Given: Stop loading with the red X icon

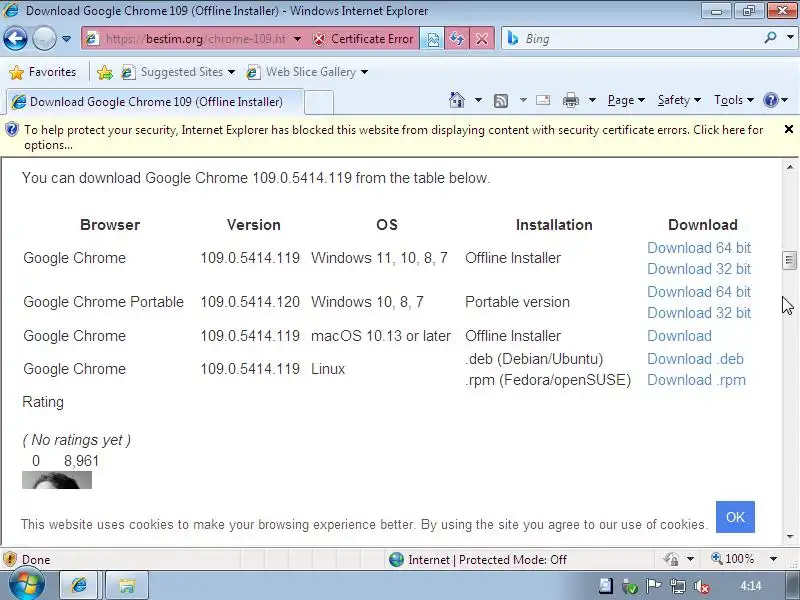Looking at the screenshot, I should tap(481, 39).
